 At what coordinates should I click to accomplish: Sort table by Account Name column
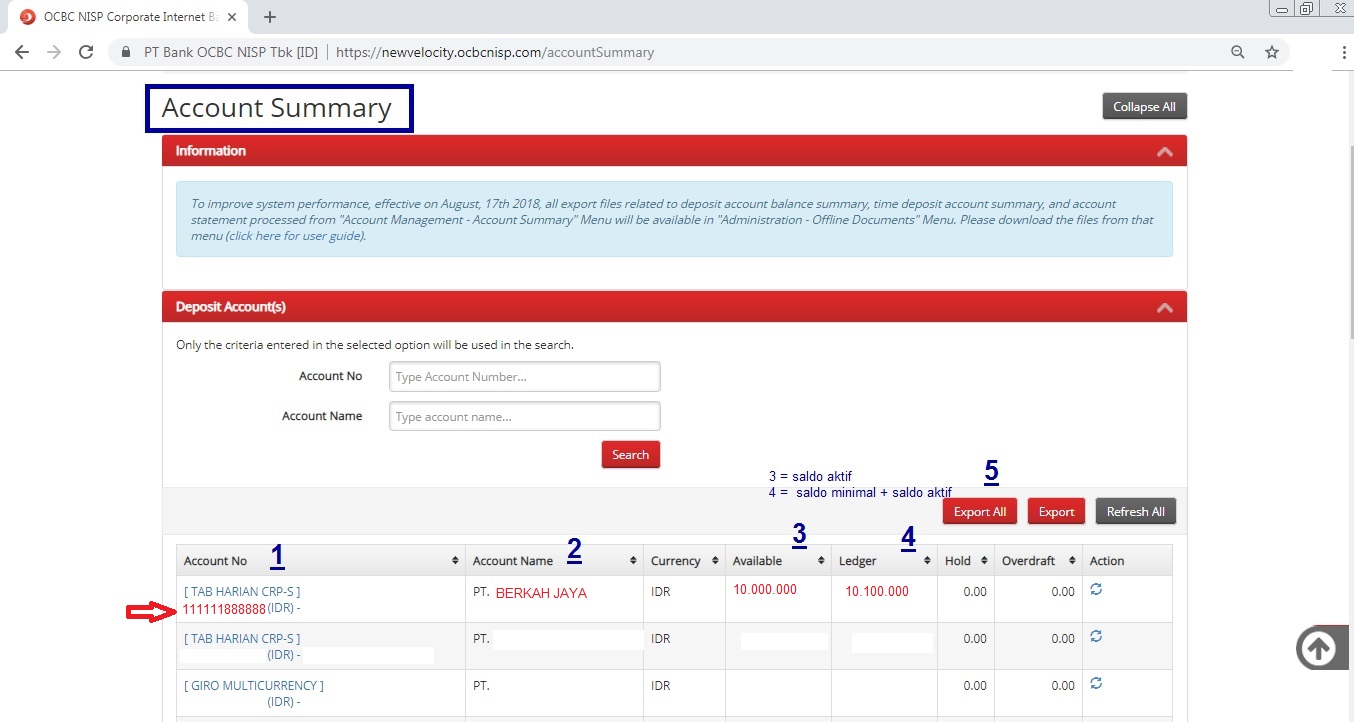633,561
